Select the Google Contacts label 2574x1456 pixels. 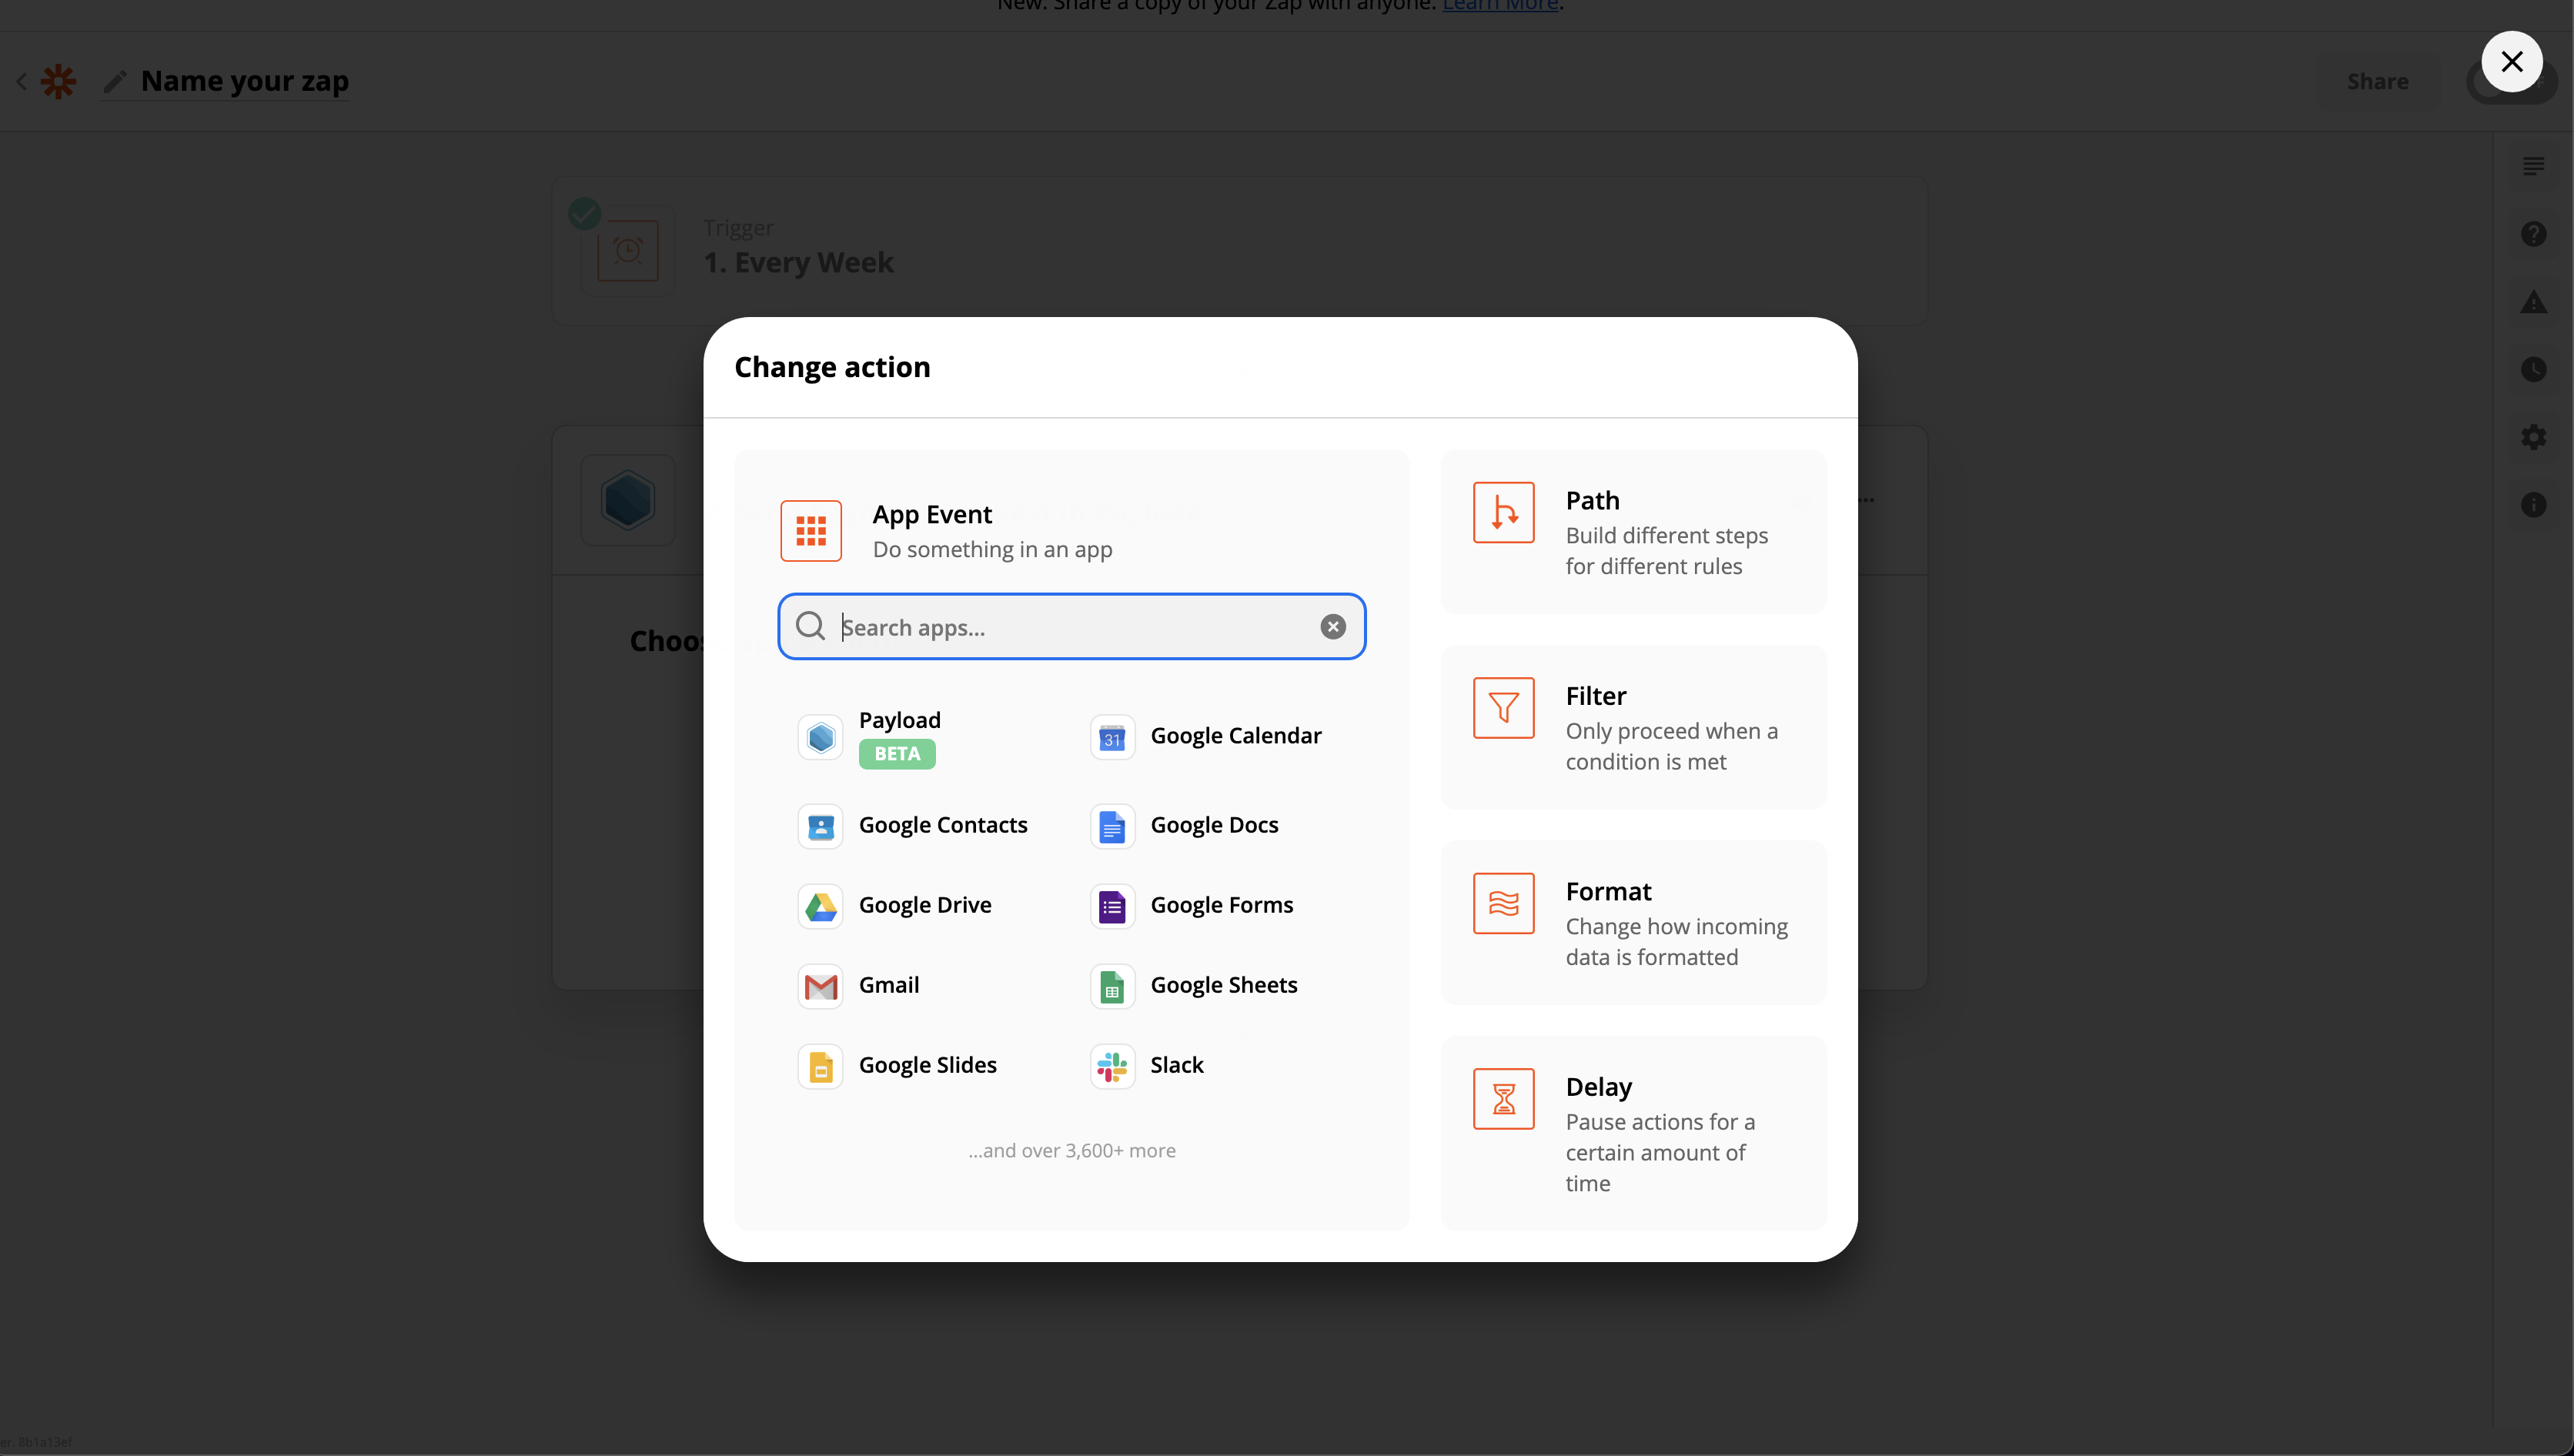point(943,825)
